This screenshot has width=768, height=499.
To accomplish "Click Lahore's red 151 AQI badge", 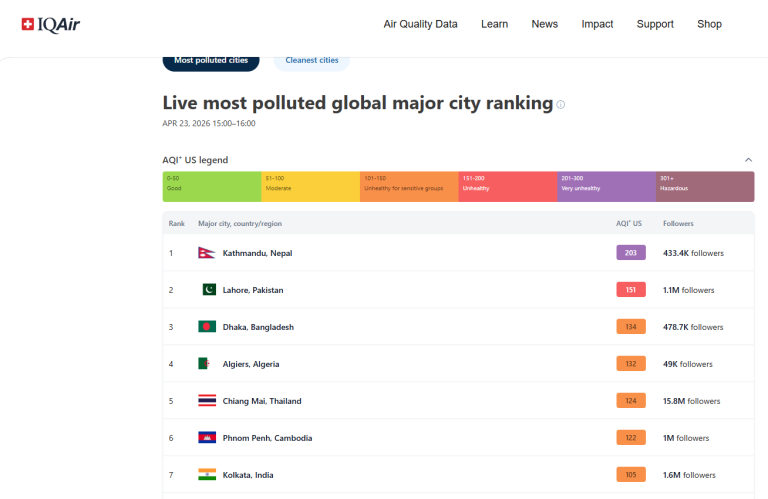I will click(630, 290).
